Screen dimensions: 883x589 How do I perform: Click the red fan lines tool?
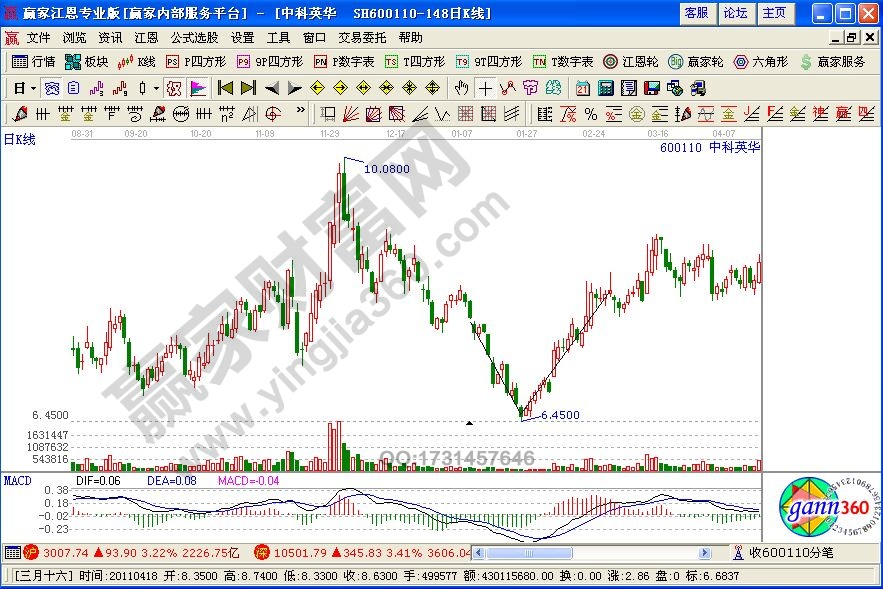[x=351, y=114]
